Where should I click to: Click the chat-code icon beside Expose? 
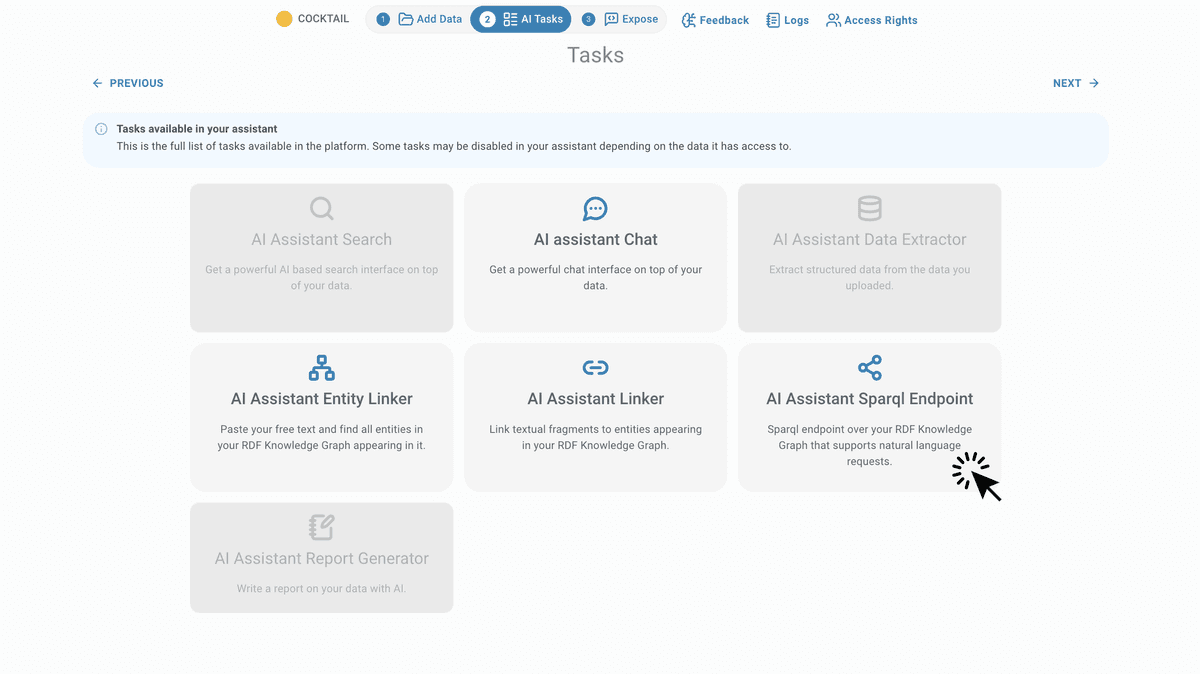(612, 19)
